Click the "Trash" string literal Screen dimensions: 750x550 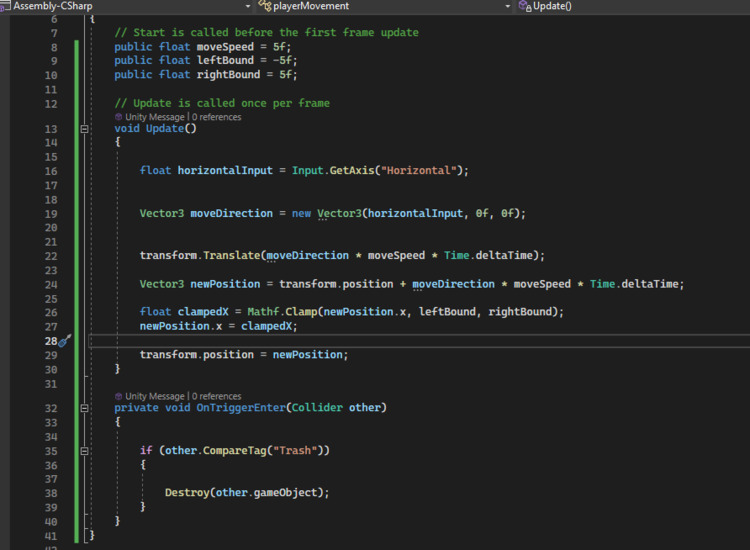coord(295,451)
